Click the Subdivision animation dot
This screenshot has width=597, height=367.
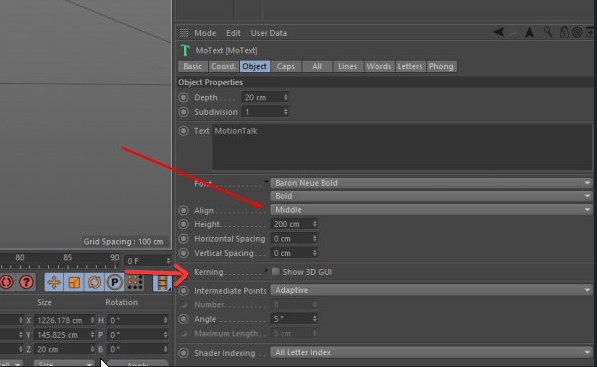point(184,112)
